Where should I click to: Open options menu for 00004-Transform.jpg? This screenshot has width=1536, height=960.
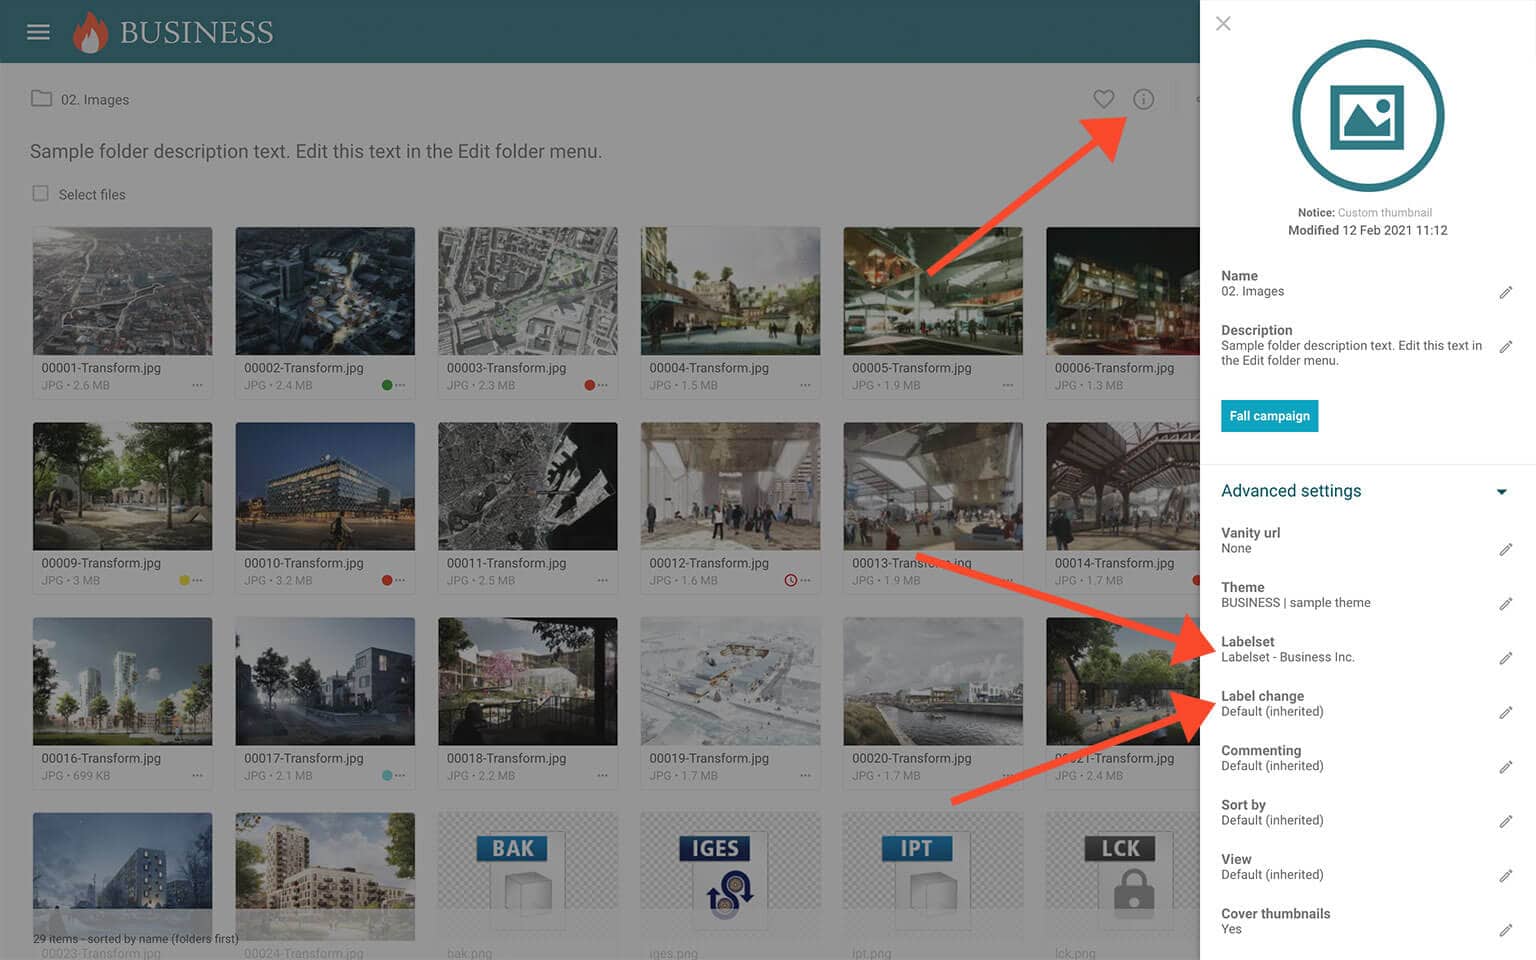coord(805,385)
